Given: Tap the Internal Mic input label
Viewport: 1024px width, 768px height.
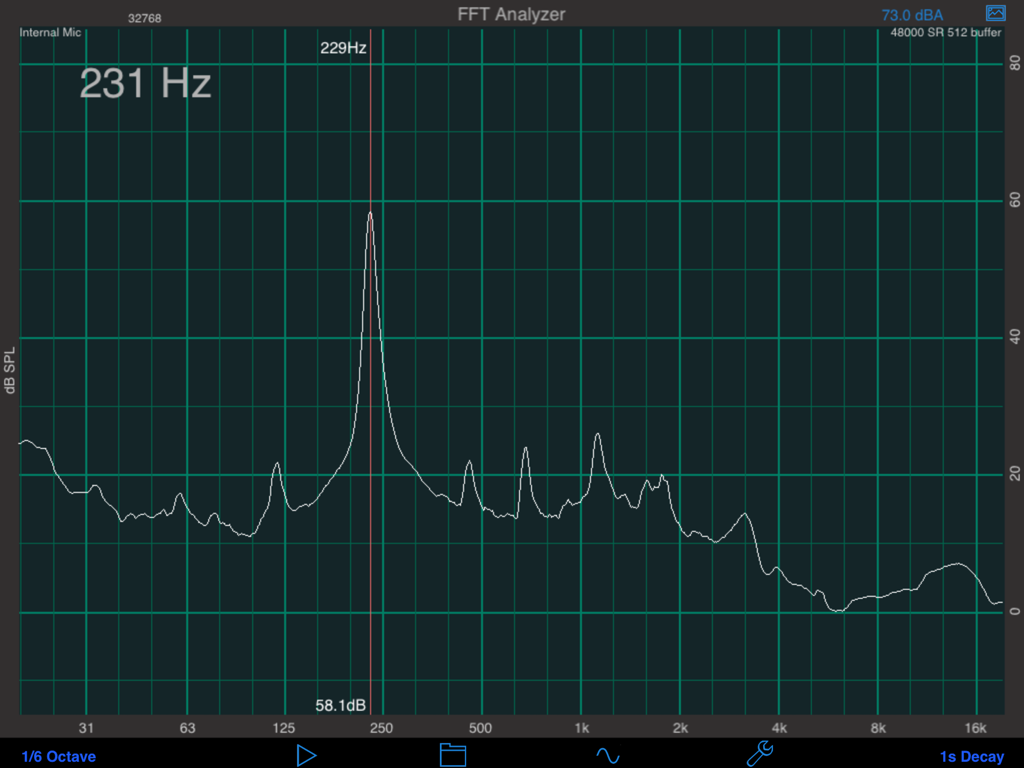Looking at the screenshot, I should (x=50, y=33).
